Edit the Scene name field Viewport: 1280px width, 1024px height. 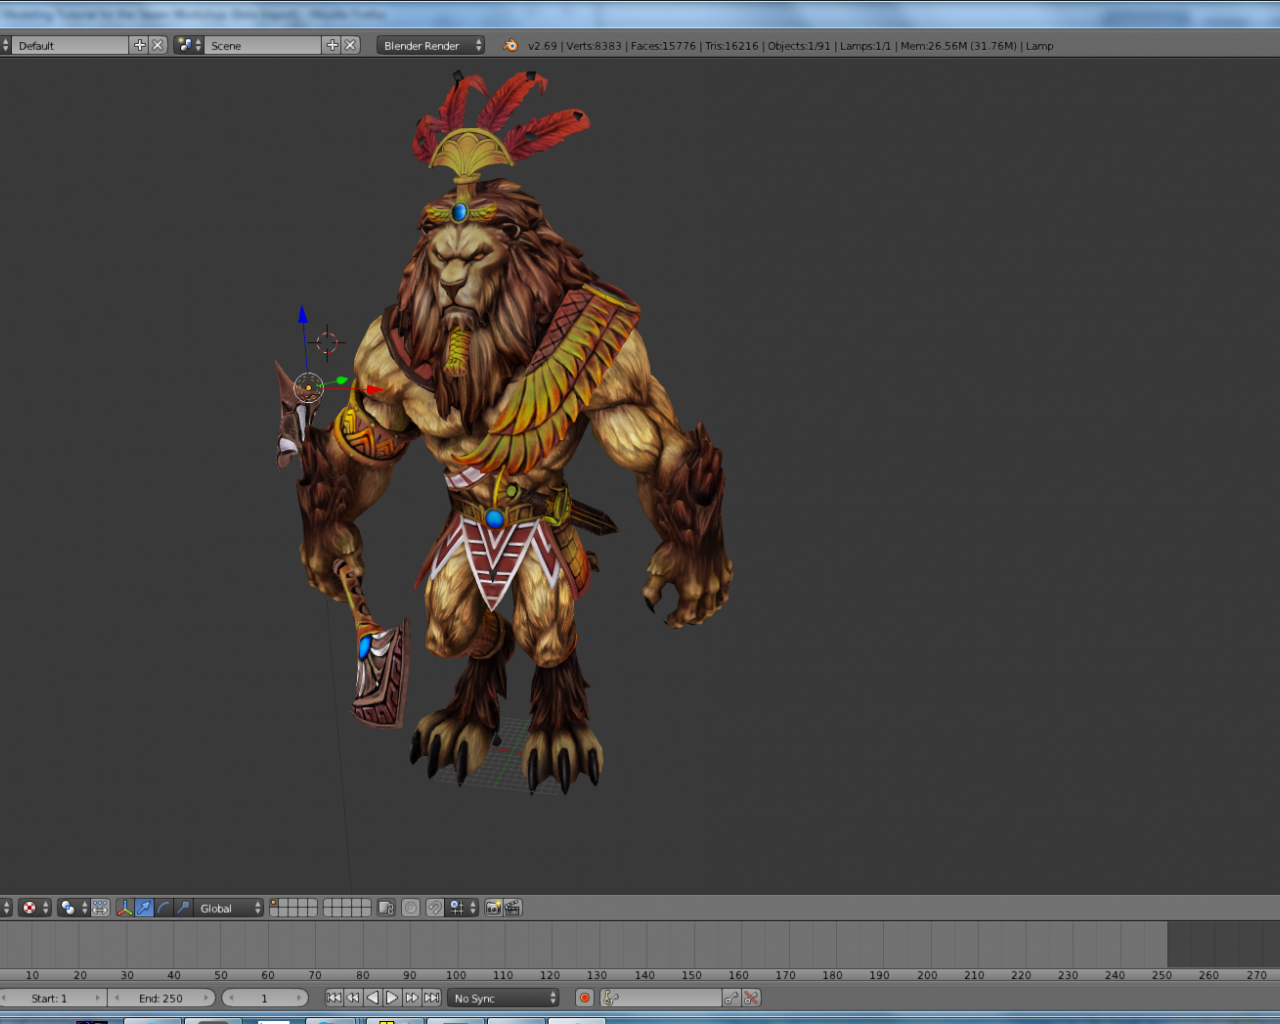263,45
